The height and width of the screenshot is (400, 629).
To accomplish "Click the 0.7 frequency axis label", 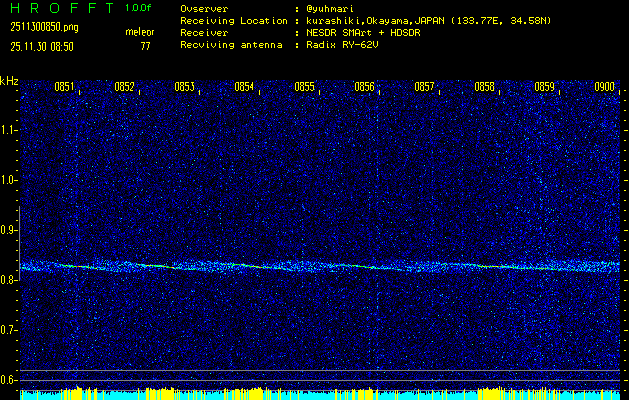I will pyautogui.click(x=9, y=330).
